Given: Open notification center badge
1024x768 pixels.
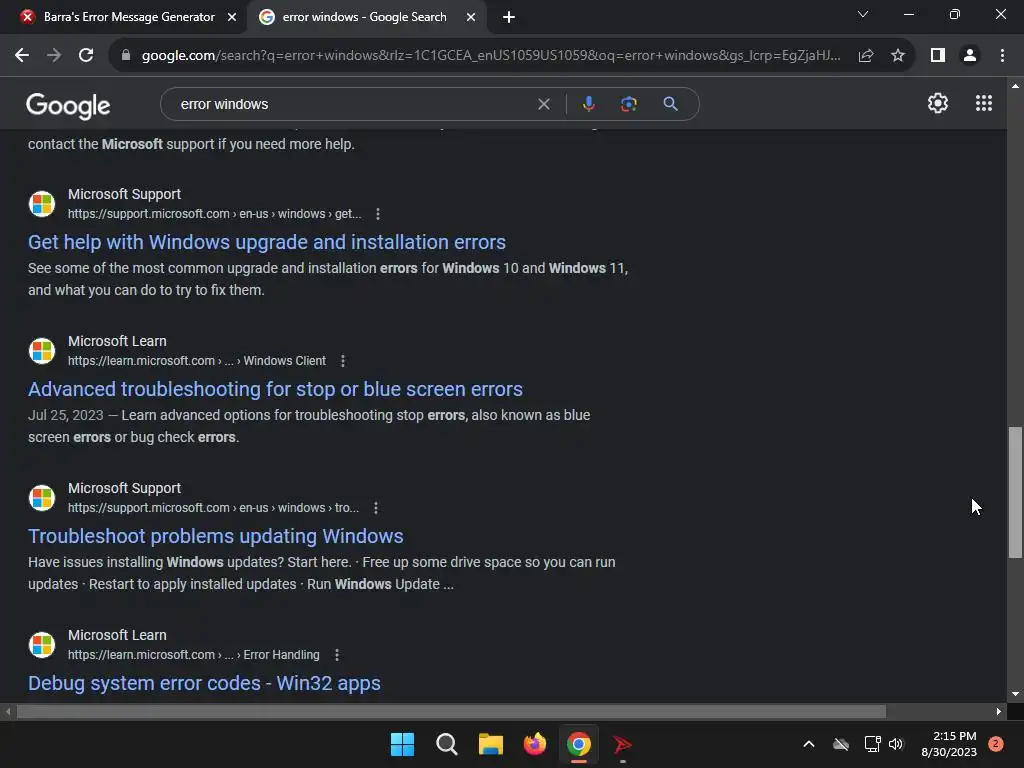Looking at the screenshot, I should click(996, 744).
